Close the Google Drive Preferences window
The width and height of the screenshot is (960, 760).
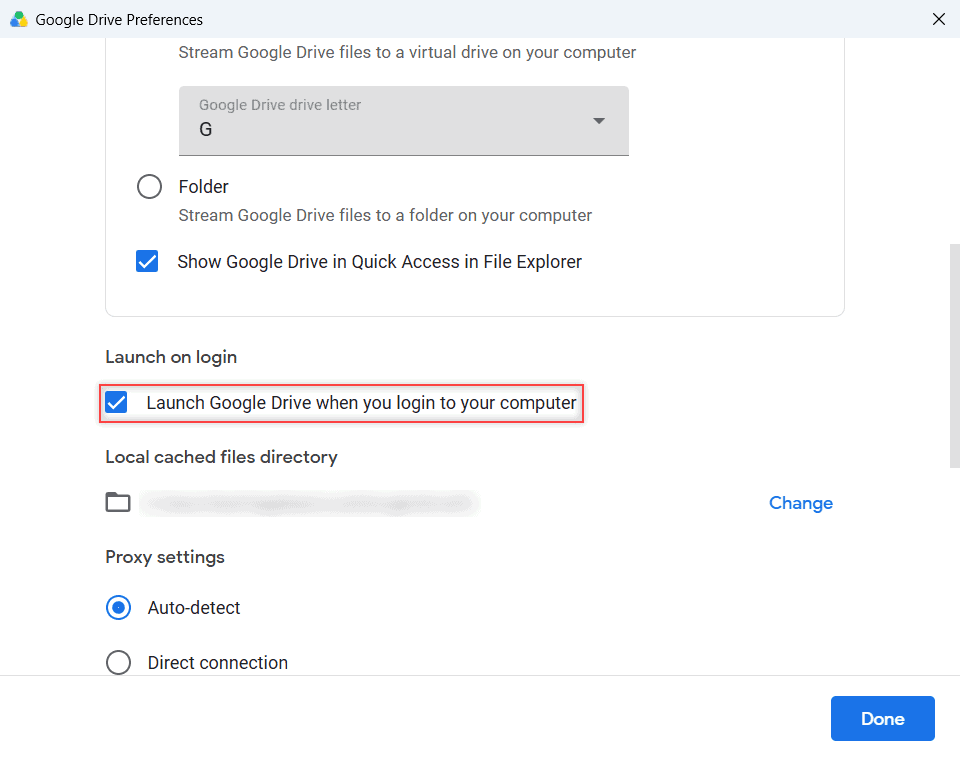[x=939, y=19]
